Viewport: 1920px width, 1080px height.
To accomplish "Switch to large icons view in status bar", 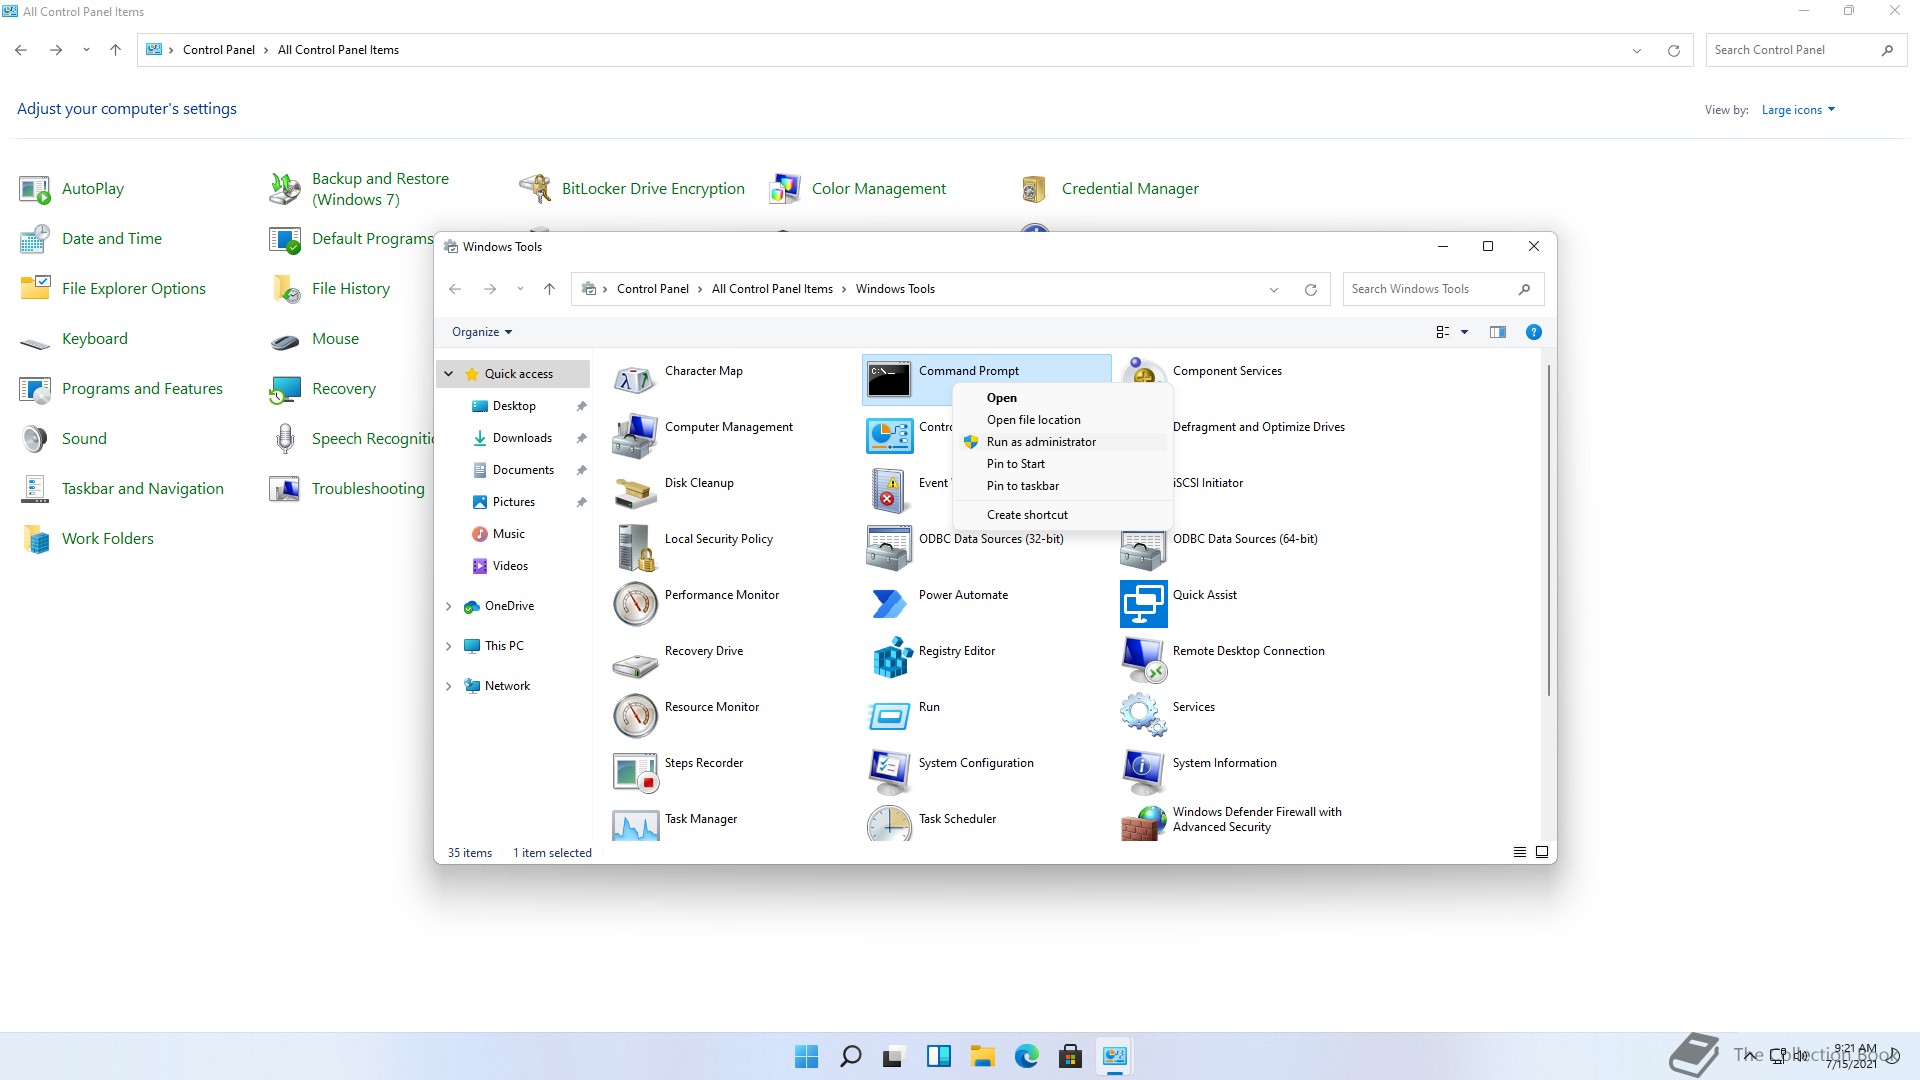I will (1542, 853).
